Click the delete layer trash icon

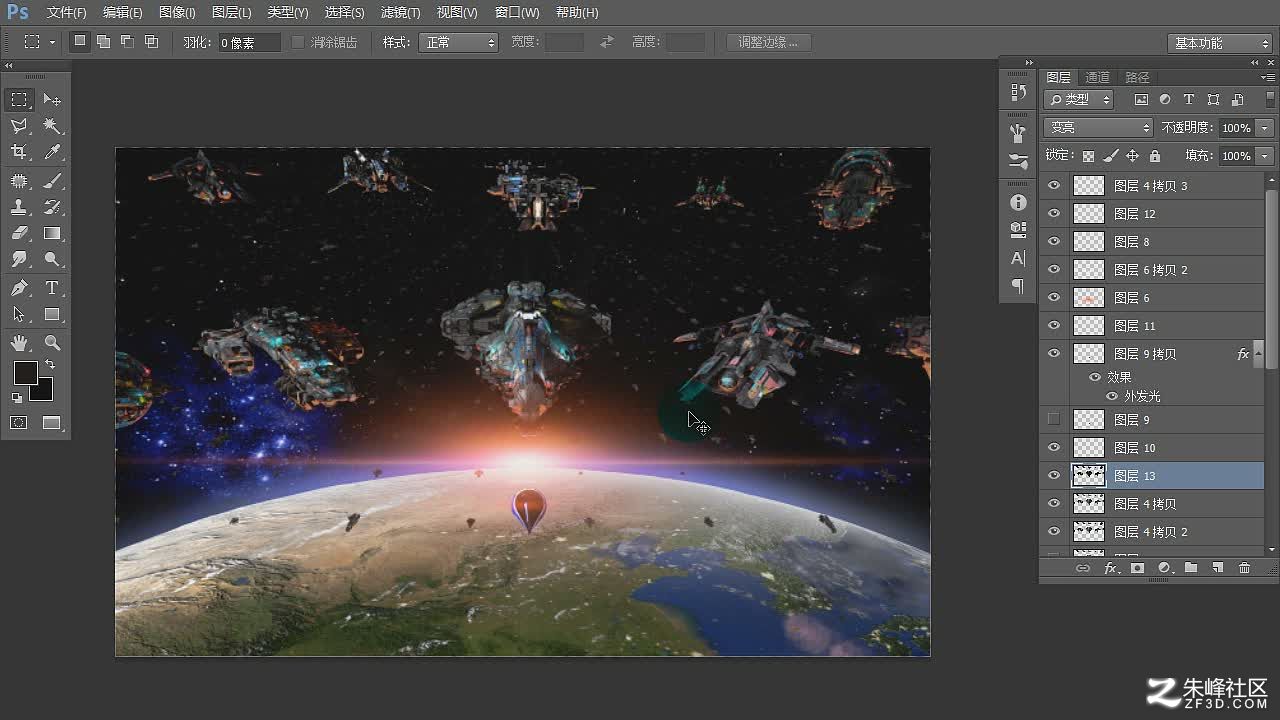[x=1244, y=568]
